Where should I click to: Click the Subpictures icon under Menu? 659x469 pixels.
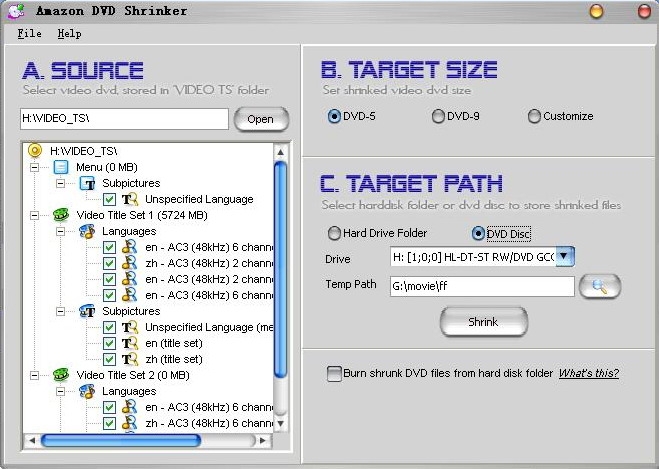pyautogui.click(x=87, y=183)
